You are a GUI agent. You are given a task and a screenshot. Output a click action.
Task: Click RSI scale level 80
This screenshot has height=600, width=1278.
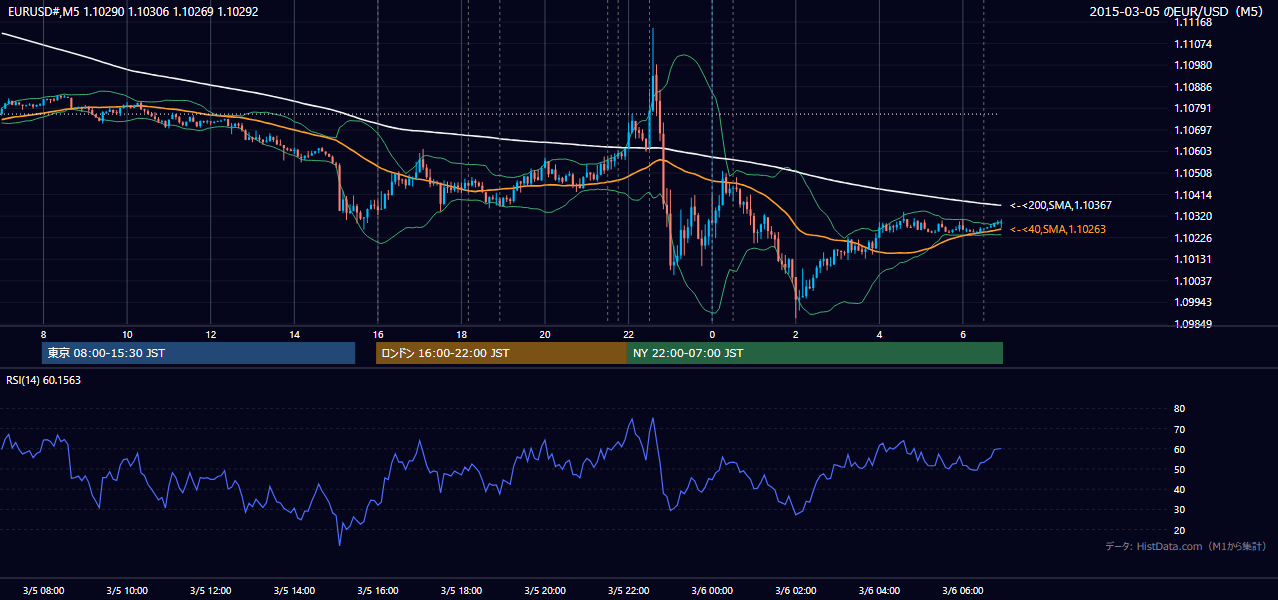[1180, 409]
